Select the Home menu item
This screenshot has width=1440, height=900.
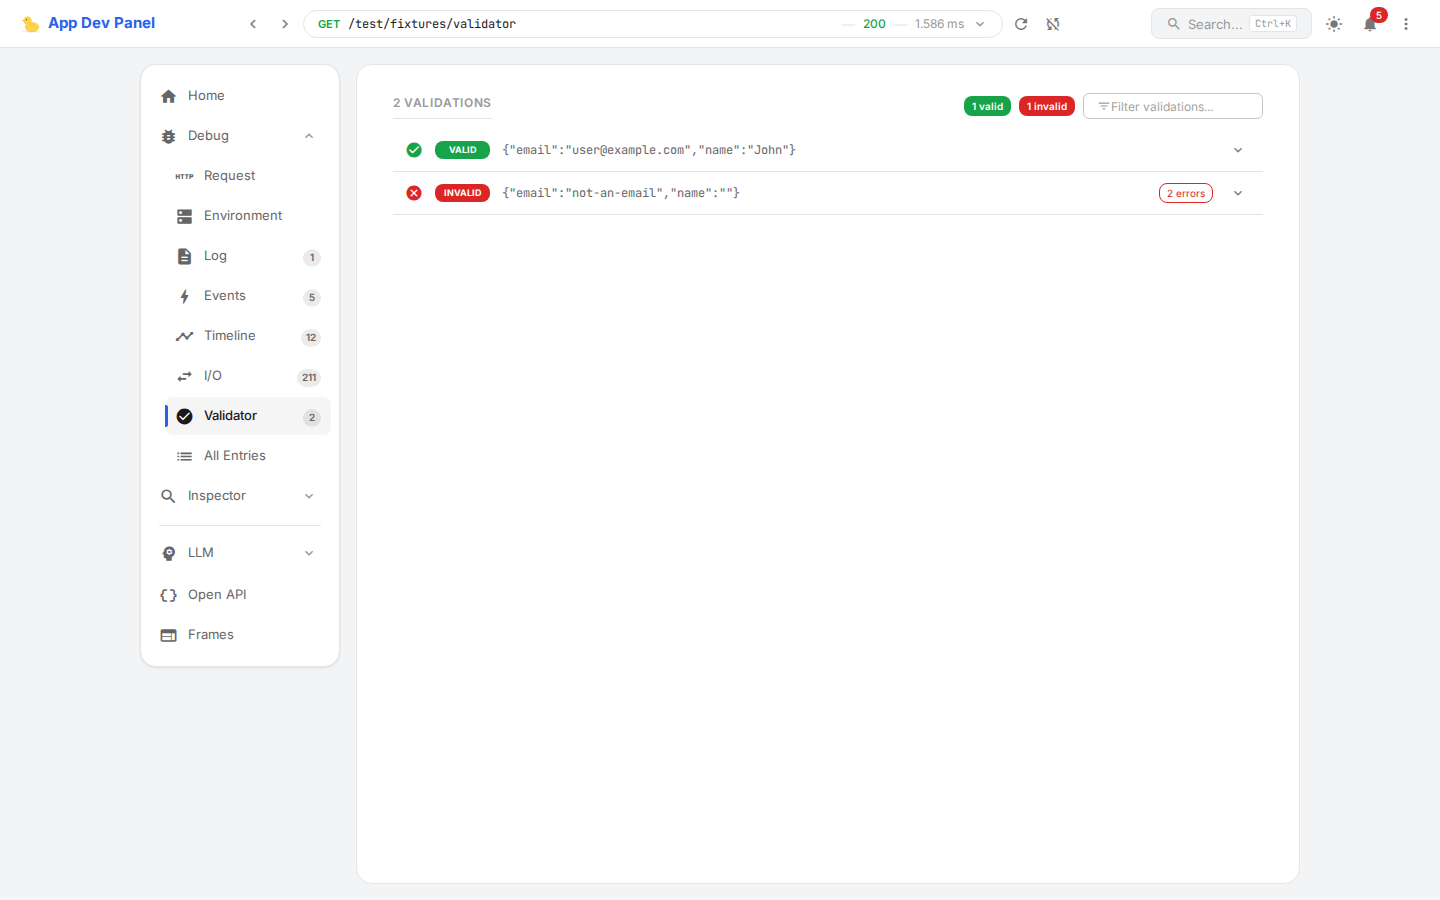(206, 95)
